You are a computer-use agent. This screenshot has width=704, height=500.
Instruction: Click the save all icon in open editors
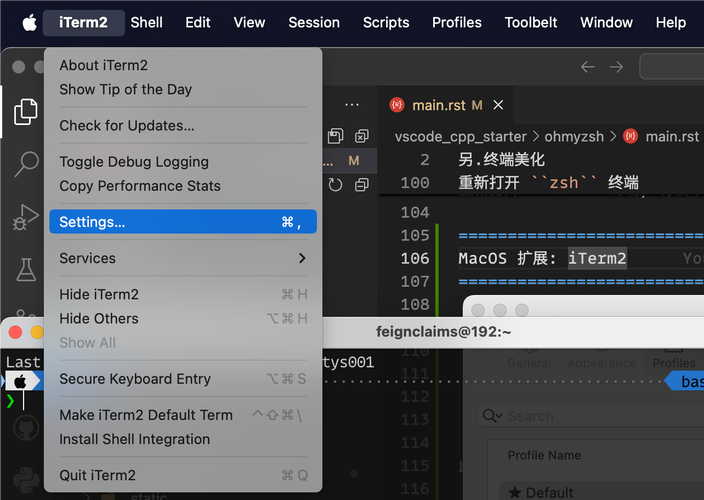click(335, 136)
